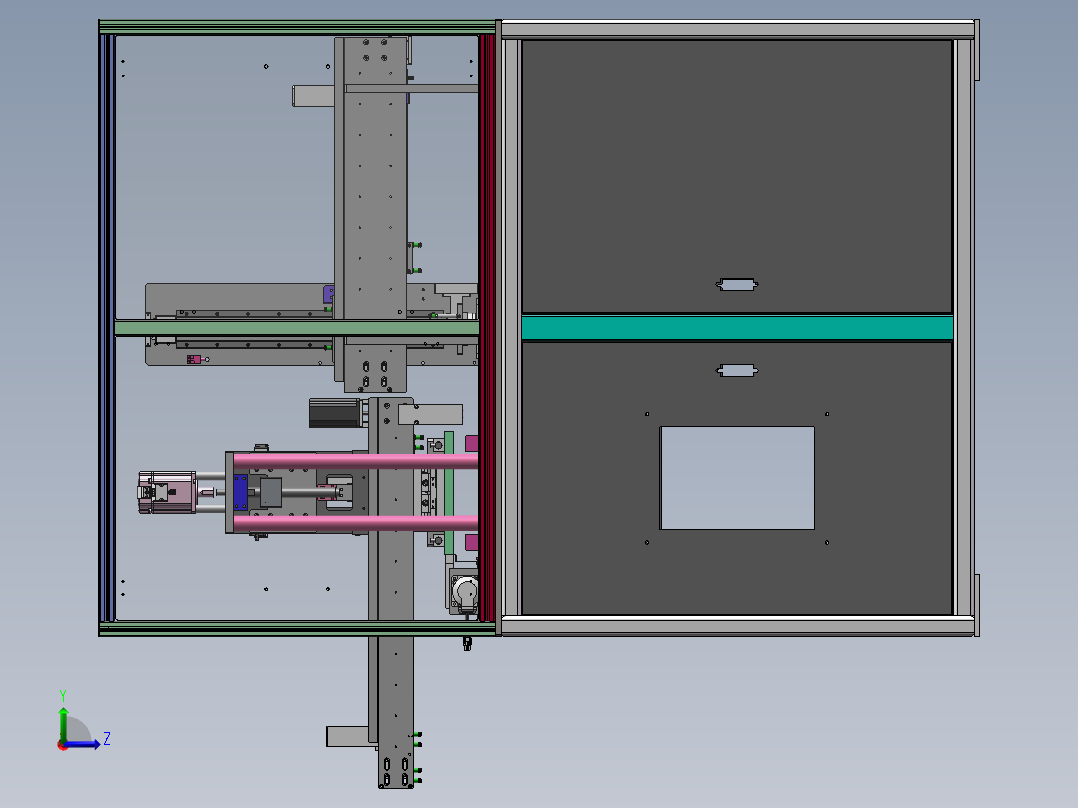The height and width of the screenshot is (808, 1078).
Task: Select the upper pink guide rod
Action: tap(355, 461)
